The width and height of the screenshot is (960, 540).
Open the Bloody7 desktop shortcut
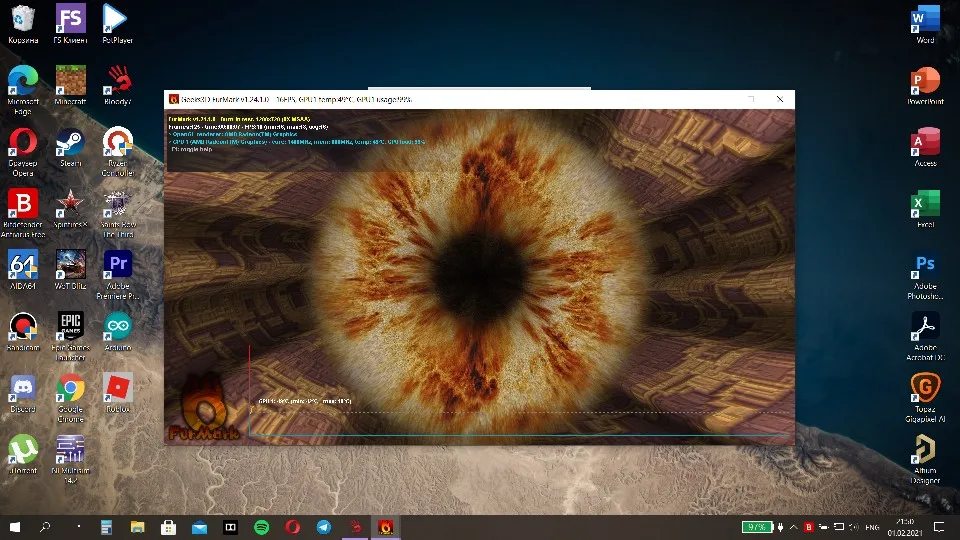pos(118,86)
